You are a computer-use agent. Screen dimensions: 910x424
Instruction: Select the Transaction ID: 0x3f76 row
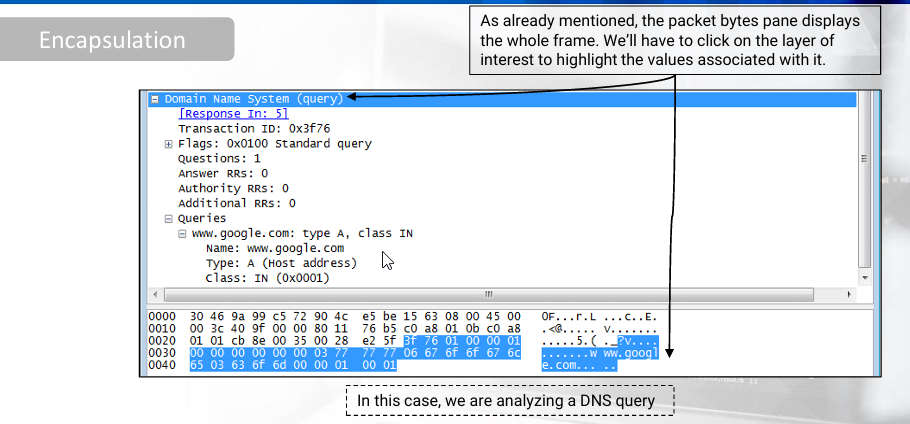pos(254,129)
